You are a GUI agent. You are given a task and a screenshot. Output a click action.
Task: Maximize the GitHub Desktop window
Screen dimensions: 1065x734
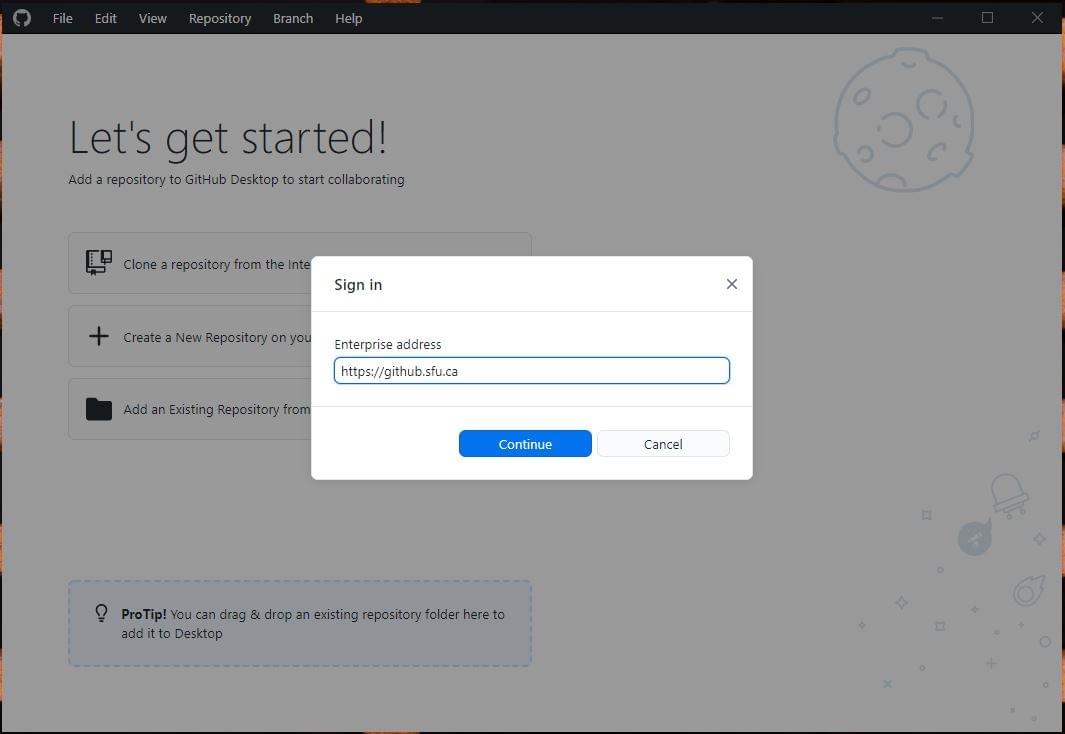[988, 18]
